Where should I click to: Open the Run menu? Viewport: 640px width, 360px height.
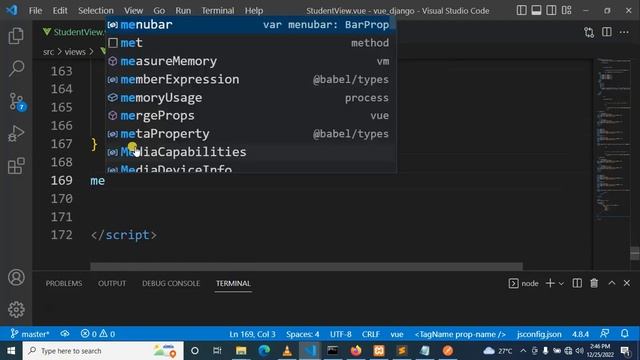click(183, 11)
